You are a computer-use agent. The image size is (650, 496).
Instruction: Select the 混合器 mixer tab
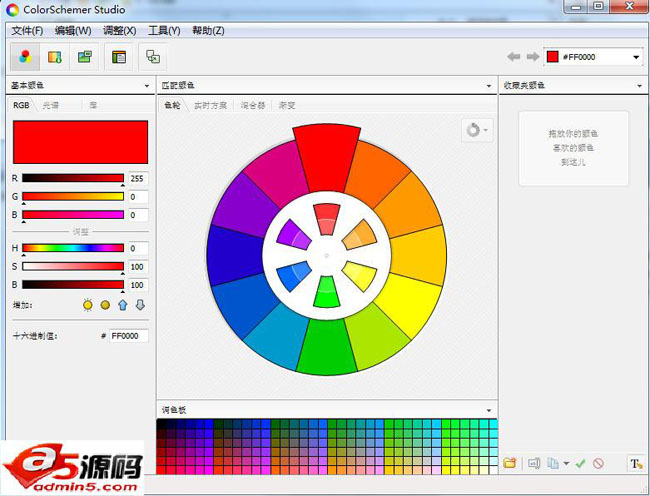253,105
